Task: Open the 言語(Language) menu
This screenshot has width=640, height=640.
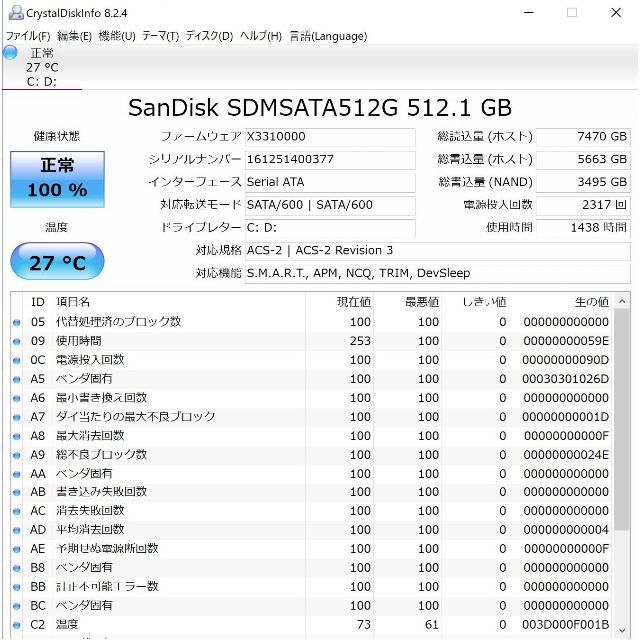Action: click(x=328, y=36)
